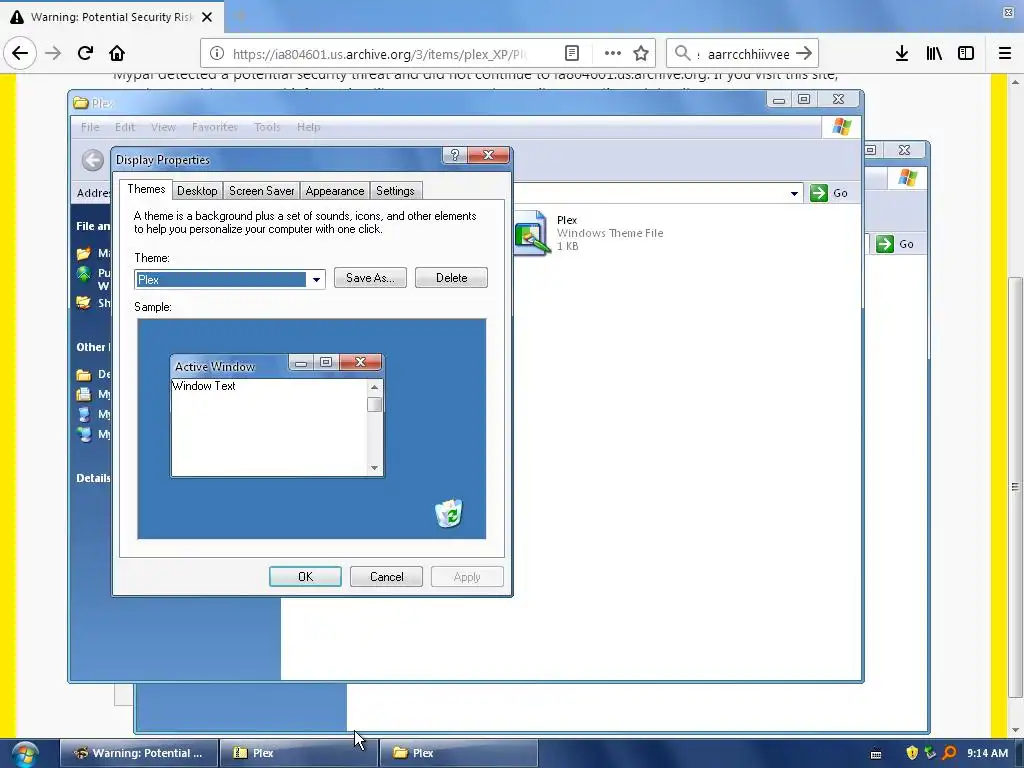Switch to the Themes tab
Viewport: 1024px width, 768px height.
tap(146, 189)
